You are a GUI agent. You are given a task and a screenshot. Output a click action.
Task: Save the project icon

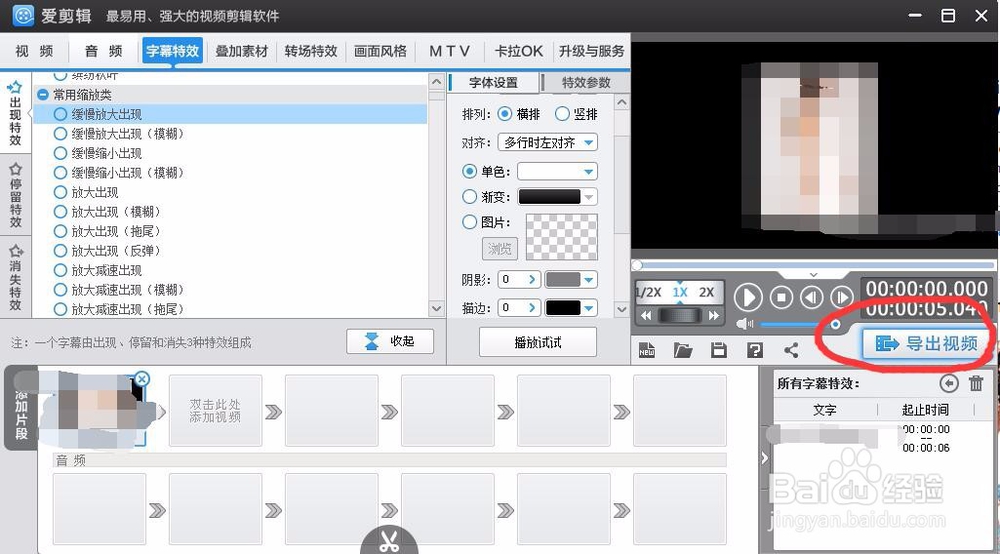click(x=719, y=350)
